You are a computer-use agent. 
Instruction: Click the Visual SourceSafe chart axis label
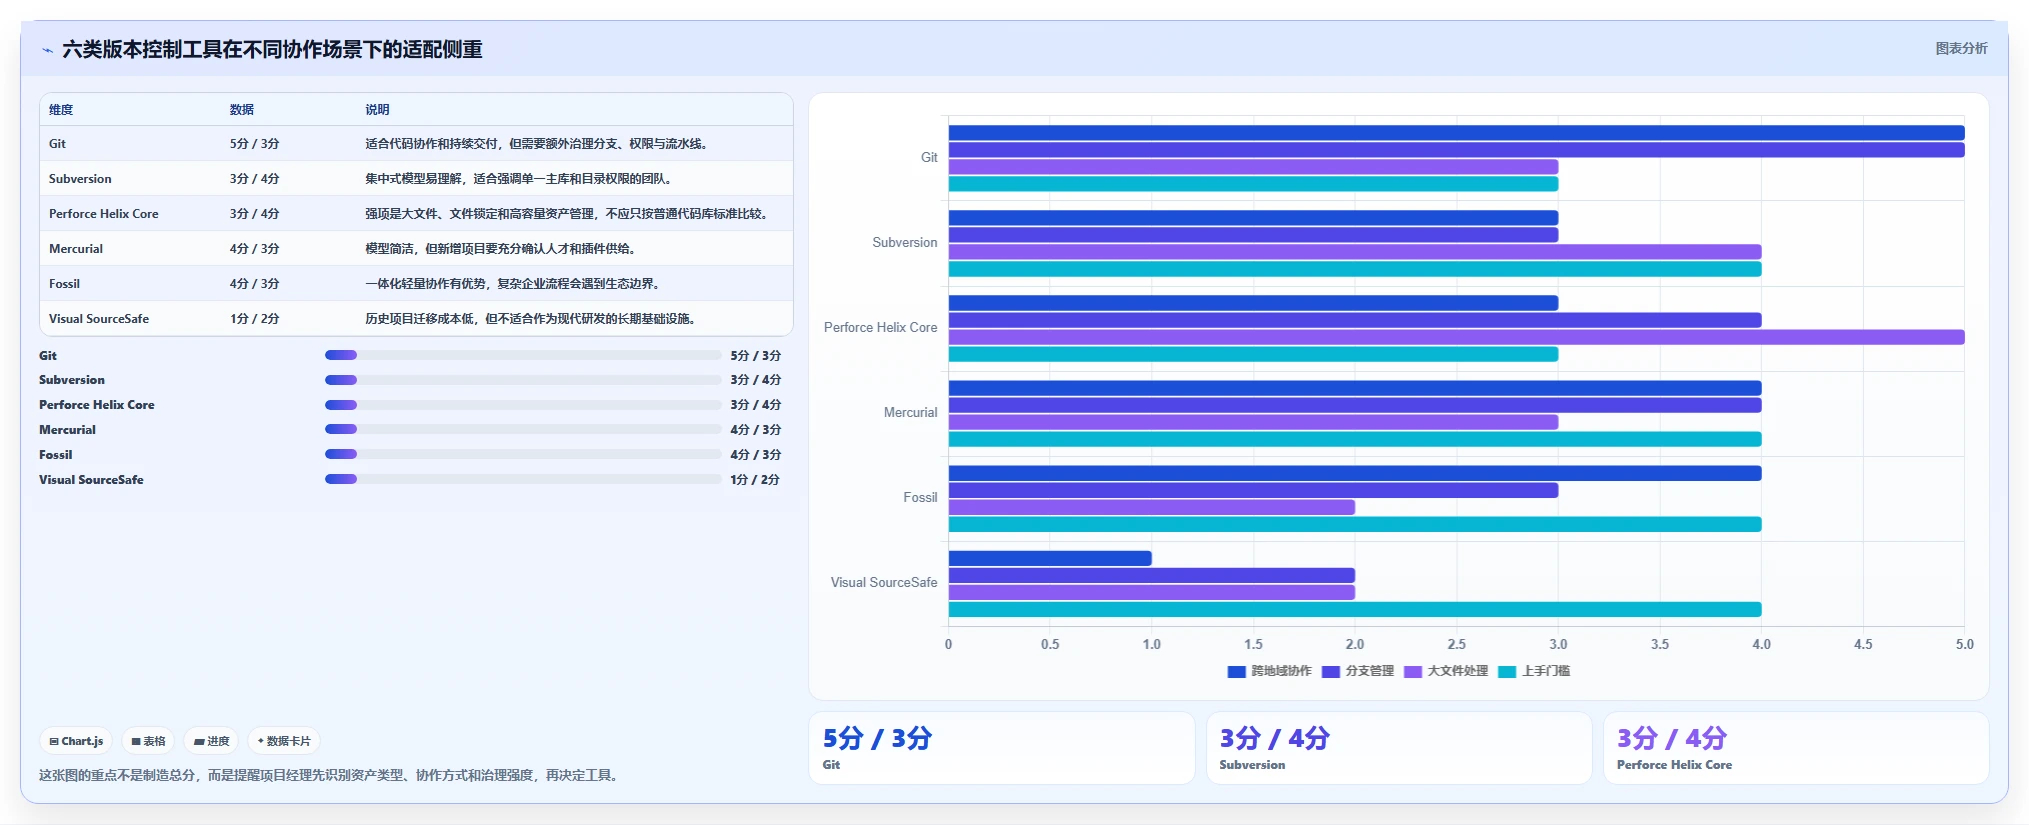(884, 583)
